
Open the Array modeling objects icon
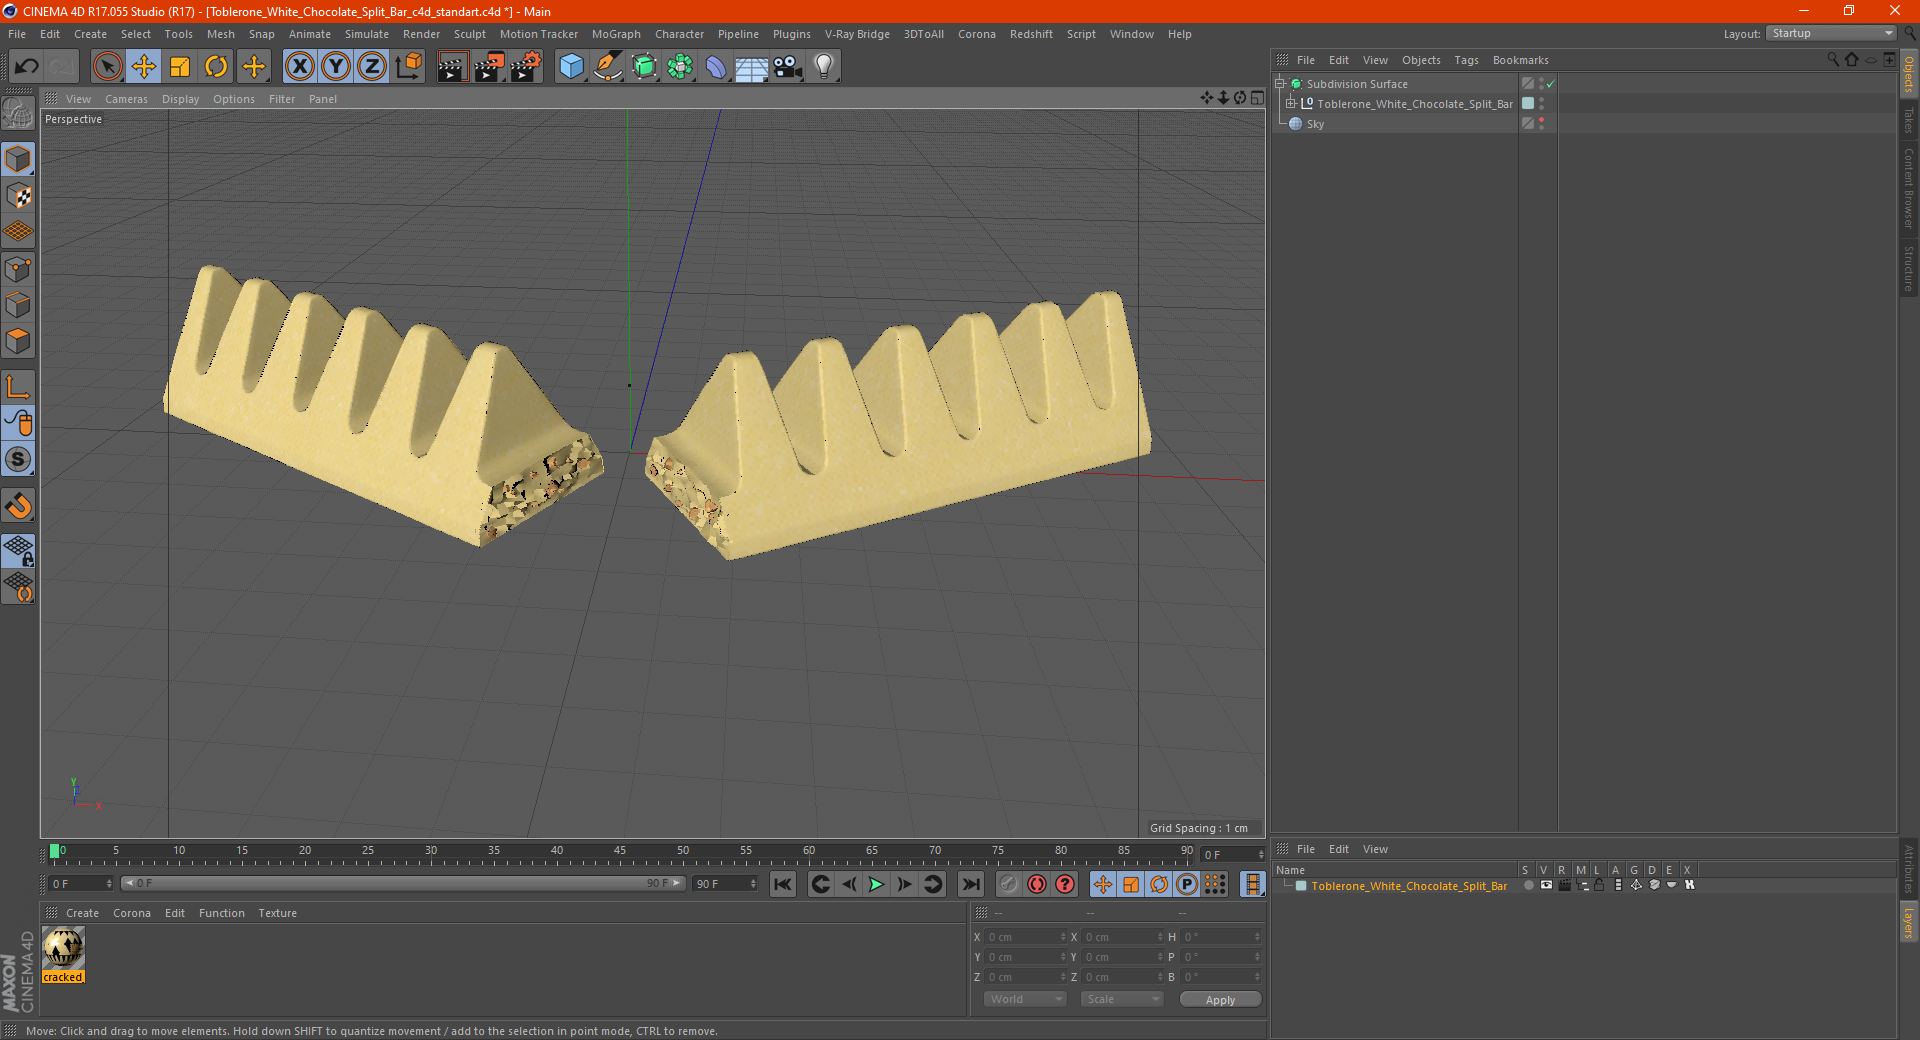pyautogui.click(x=680, y=67)
